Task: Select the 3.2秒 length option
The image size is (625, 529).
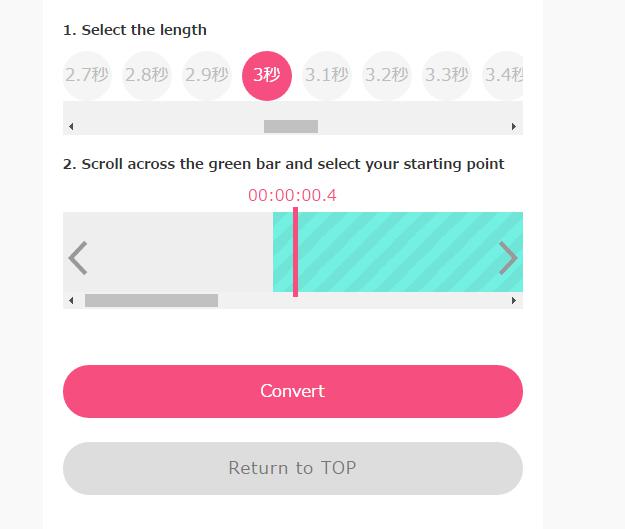Action: pos(387,76)
